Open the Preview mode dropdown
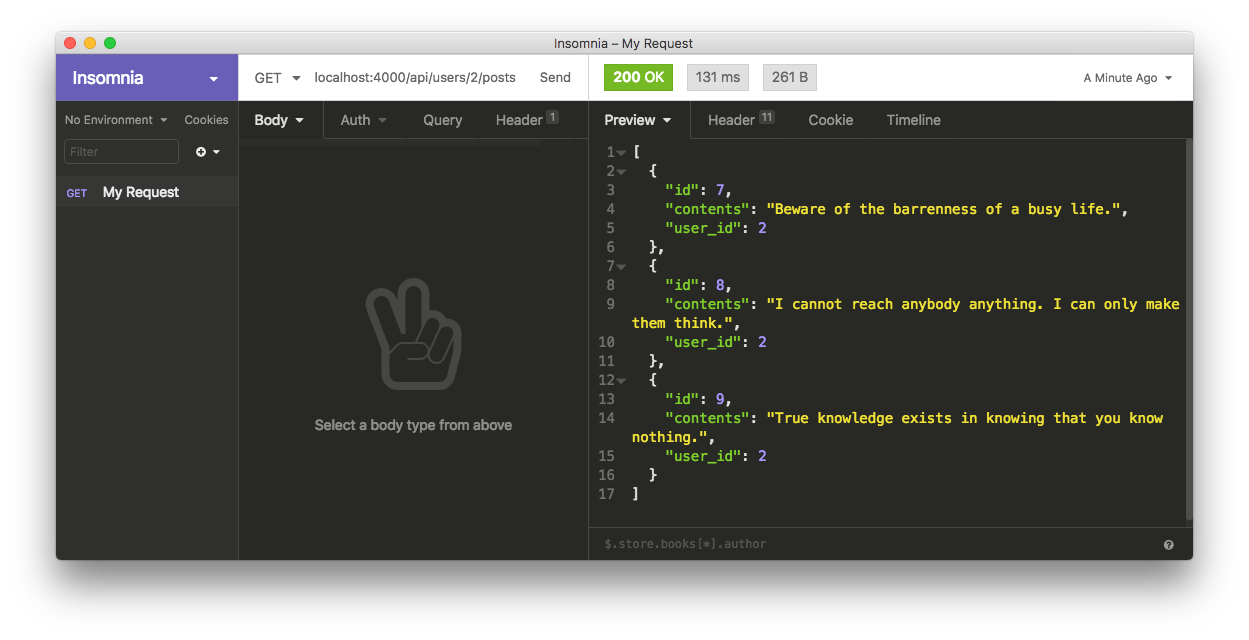This screenshot has height=640, width=1249. coord(639,120)
